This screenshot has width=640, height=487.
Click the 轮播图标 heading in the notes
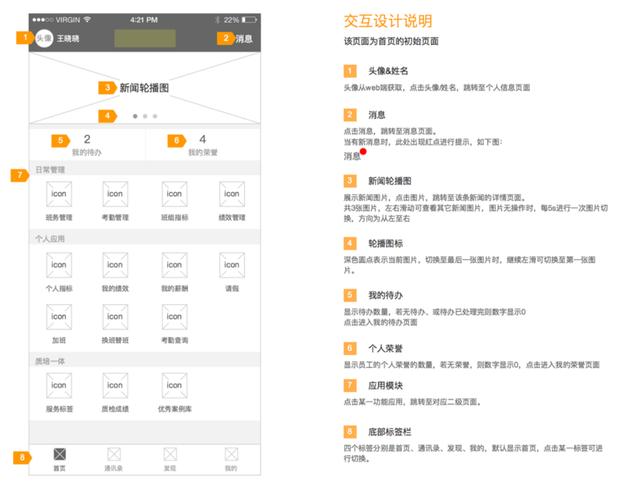[386, 244]
